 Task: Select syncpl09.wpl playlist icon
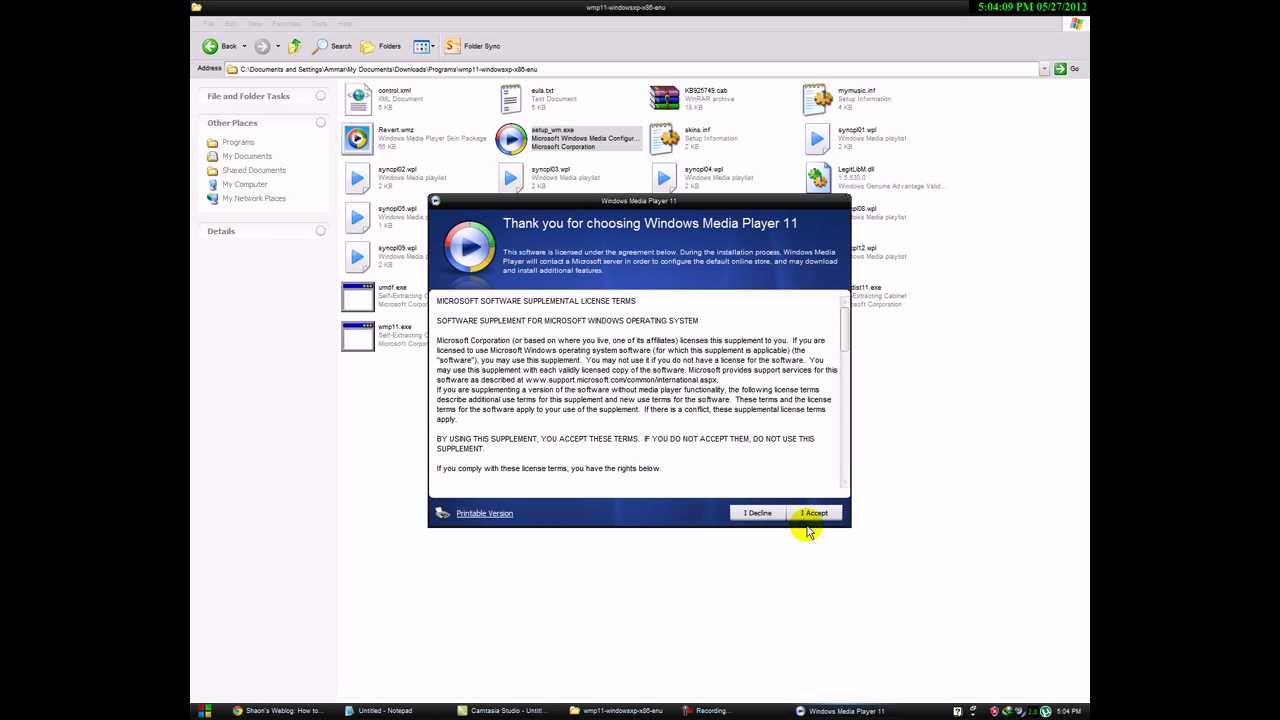tap(358, 256)
